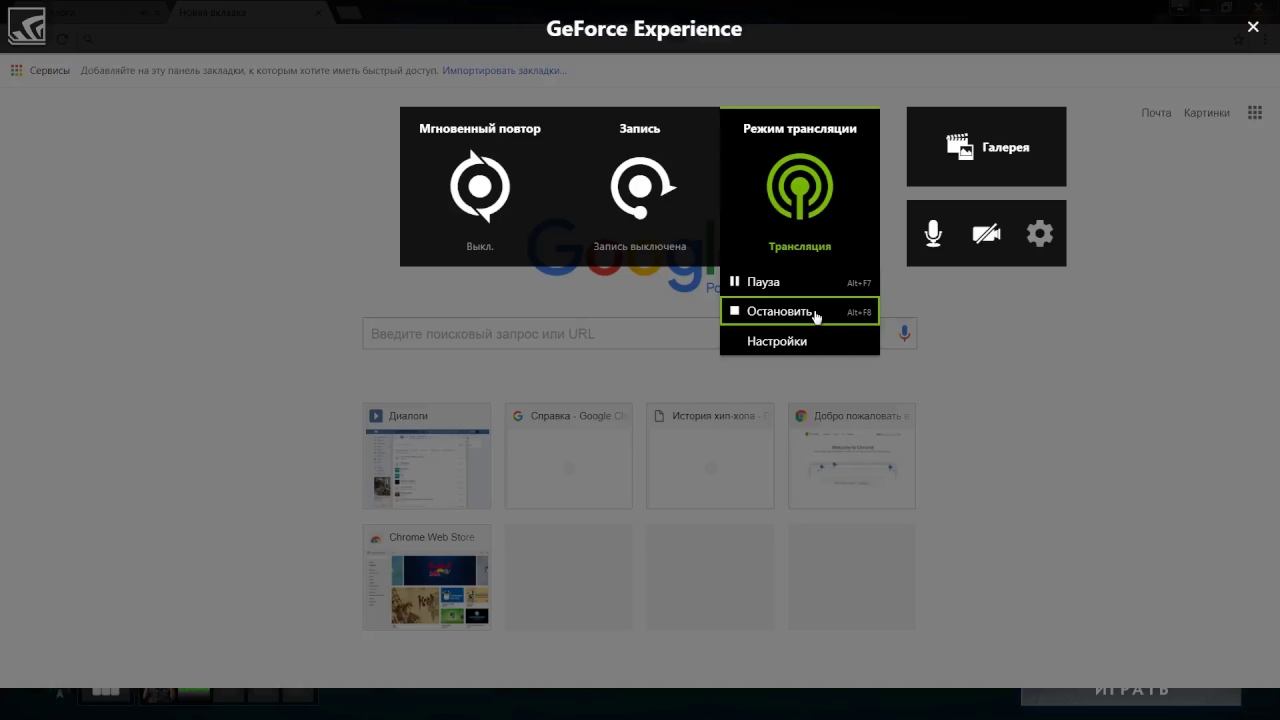Open the Instant Replay circular arrow icon
Viewport: 1280px width, 720px height.
click(x=480, y=186)
